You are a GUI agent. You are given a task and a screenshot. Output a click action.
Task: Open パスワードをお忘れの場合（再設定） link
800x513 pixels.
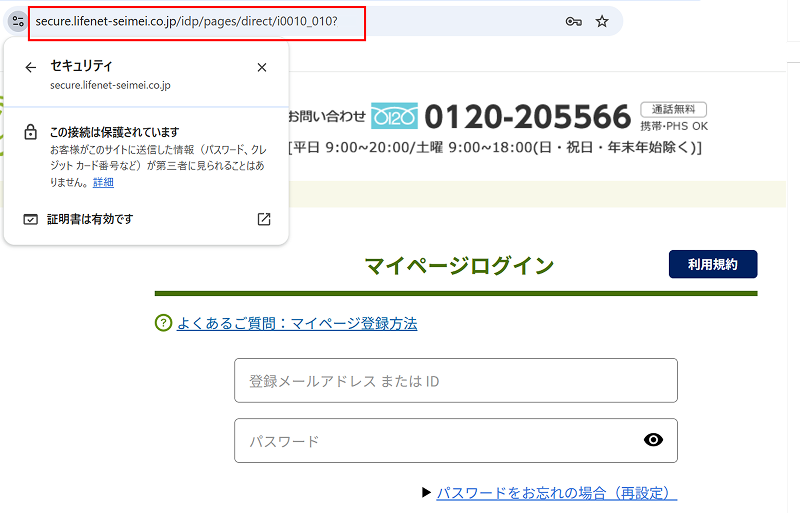click(x=557, y=493)
